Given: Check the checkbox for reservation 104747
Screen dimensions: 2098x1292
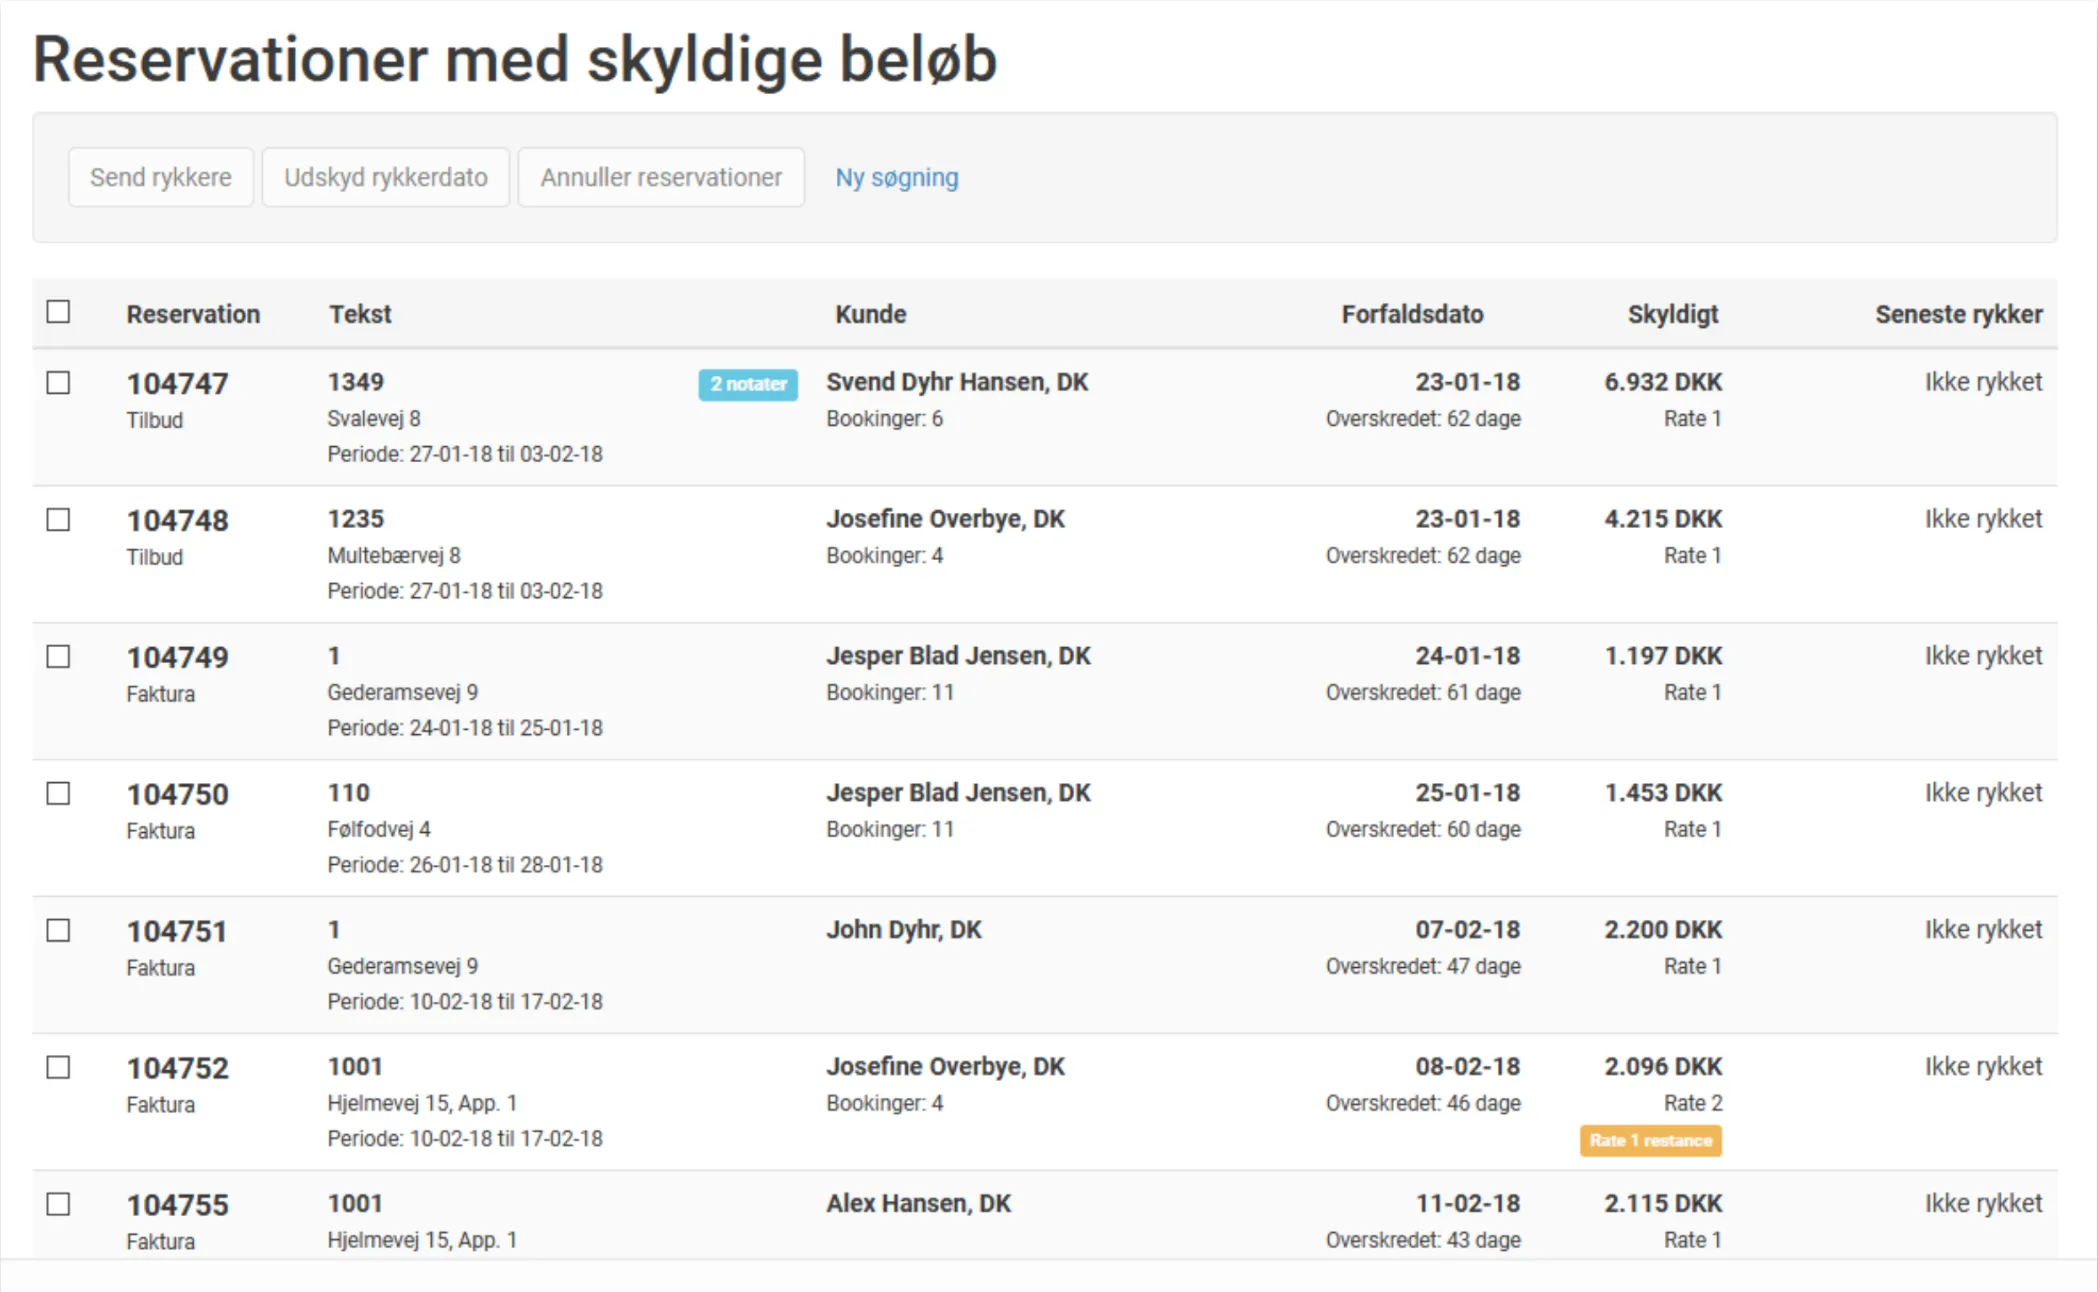Looking at the screenshot, I should coord(59,380).
